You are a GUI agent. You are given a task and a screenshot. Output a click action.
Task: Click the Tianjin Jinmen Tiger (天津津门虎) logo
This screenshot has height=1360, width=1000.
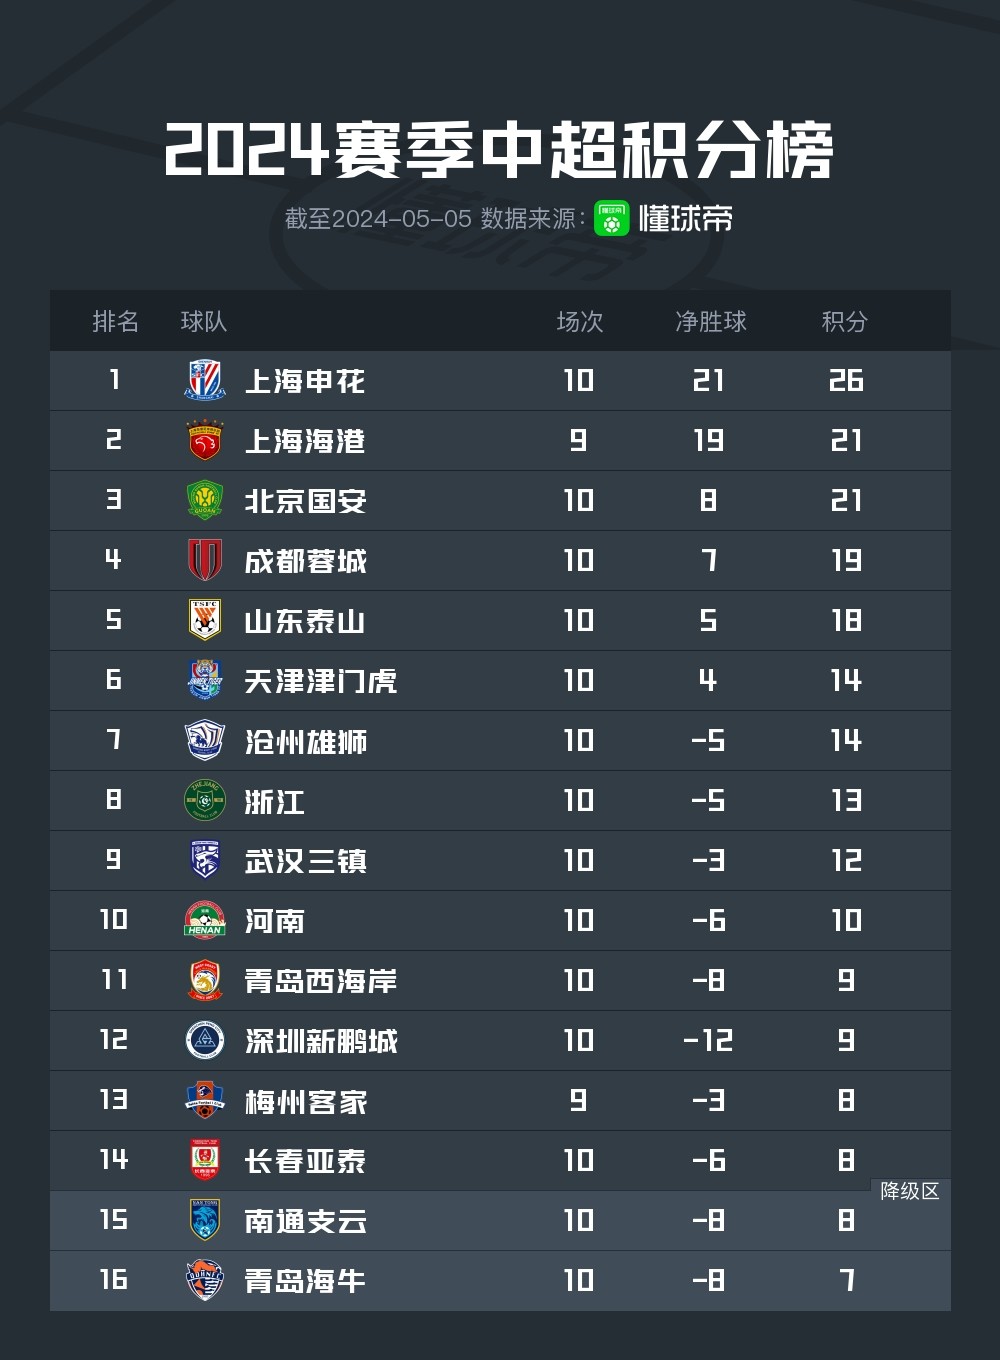(205, 680)
